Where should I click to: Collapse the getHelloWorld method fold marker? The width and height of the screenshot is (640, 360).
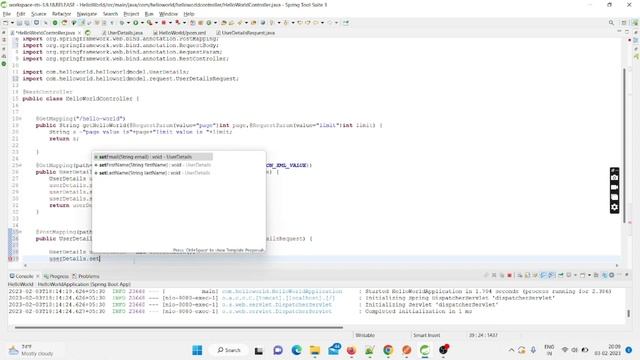point(20,119)
